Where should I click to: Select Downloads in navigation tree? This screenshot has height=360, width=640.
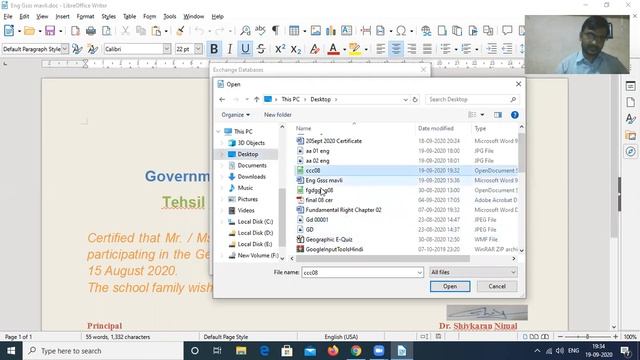coord(251,176)
